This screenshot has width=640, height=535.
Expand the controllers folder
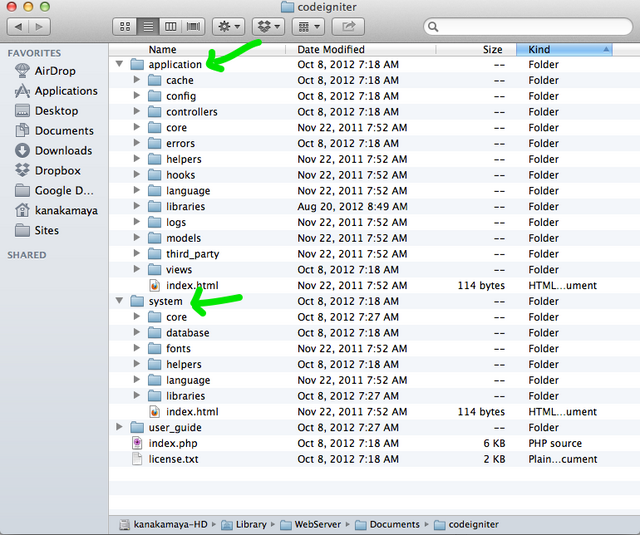click(x=137, y=111)
